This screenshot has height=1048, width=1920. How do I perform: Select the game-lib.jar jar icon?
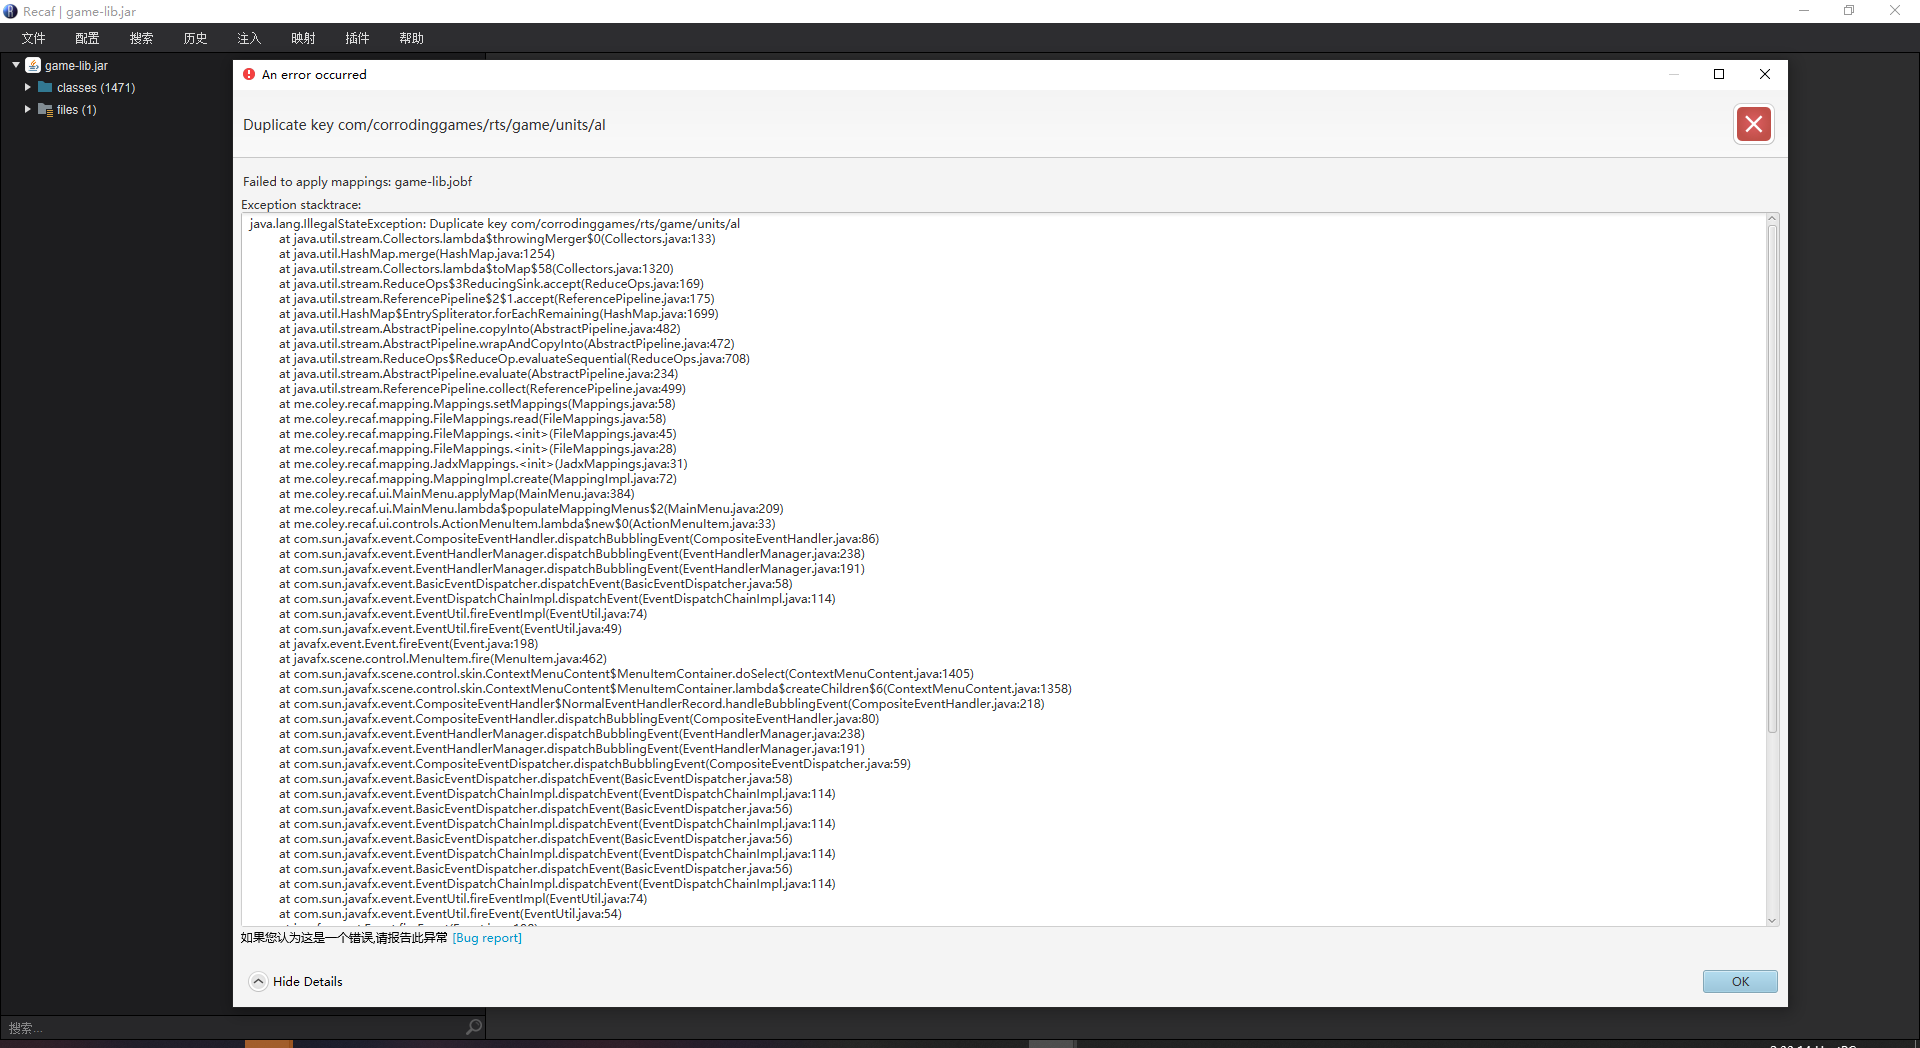33,65
